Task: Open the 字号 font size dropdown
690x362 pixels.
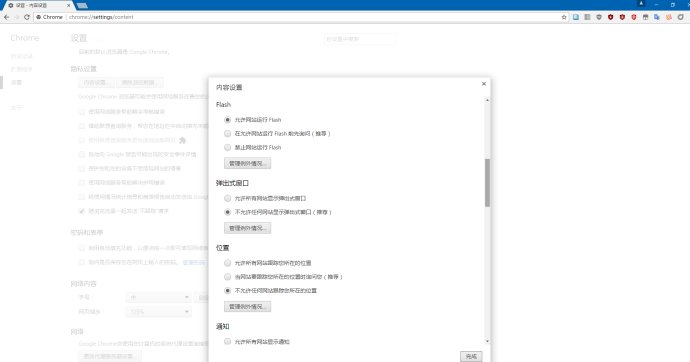Action: 158,298
